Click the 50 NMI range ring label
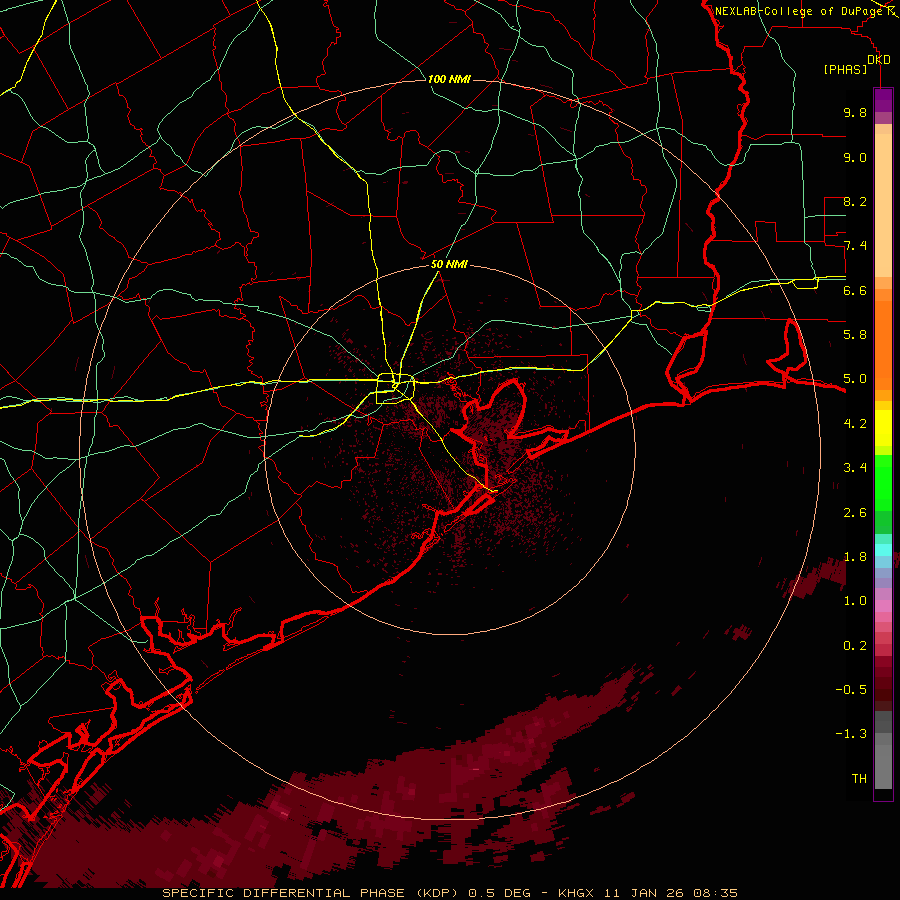The image size is (900, 900). (x=449, y=264)
